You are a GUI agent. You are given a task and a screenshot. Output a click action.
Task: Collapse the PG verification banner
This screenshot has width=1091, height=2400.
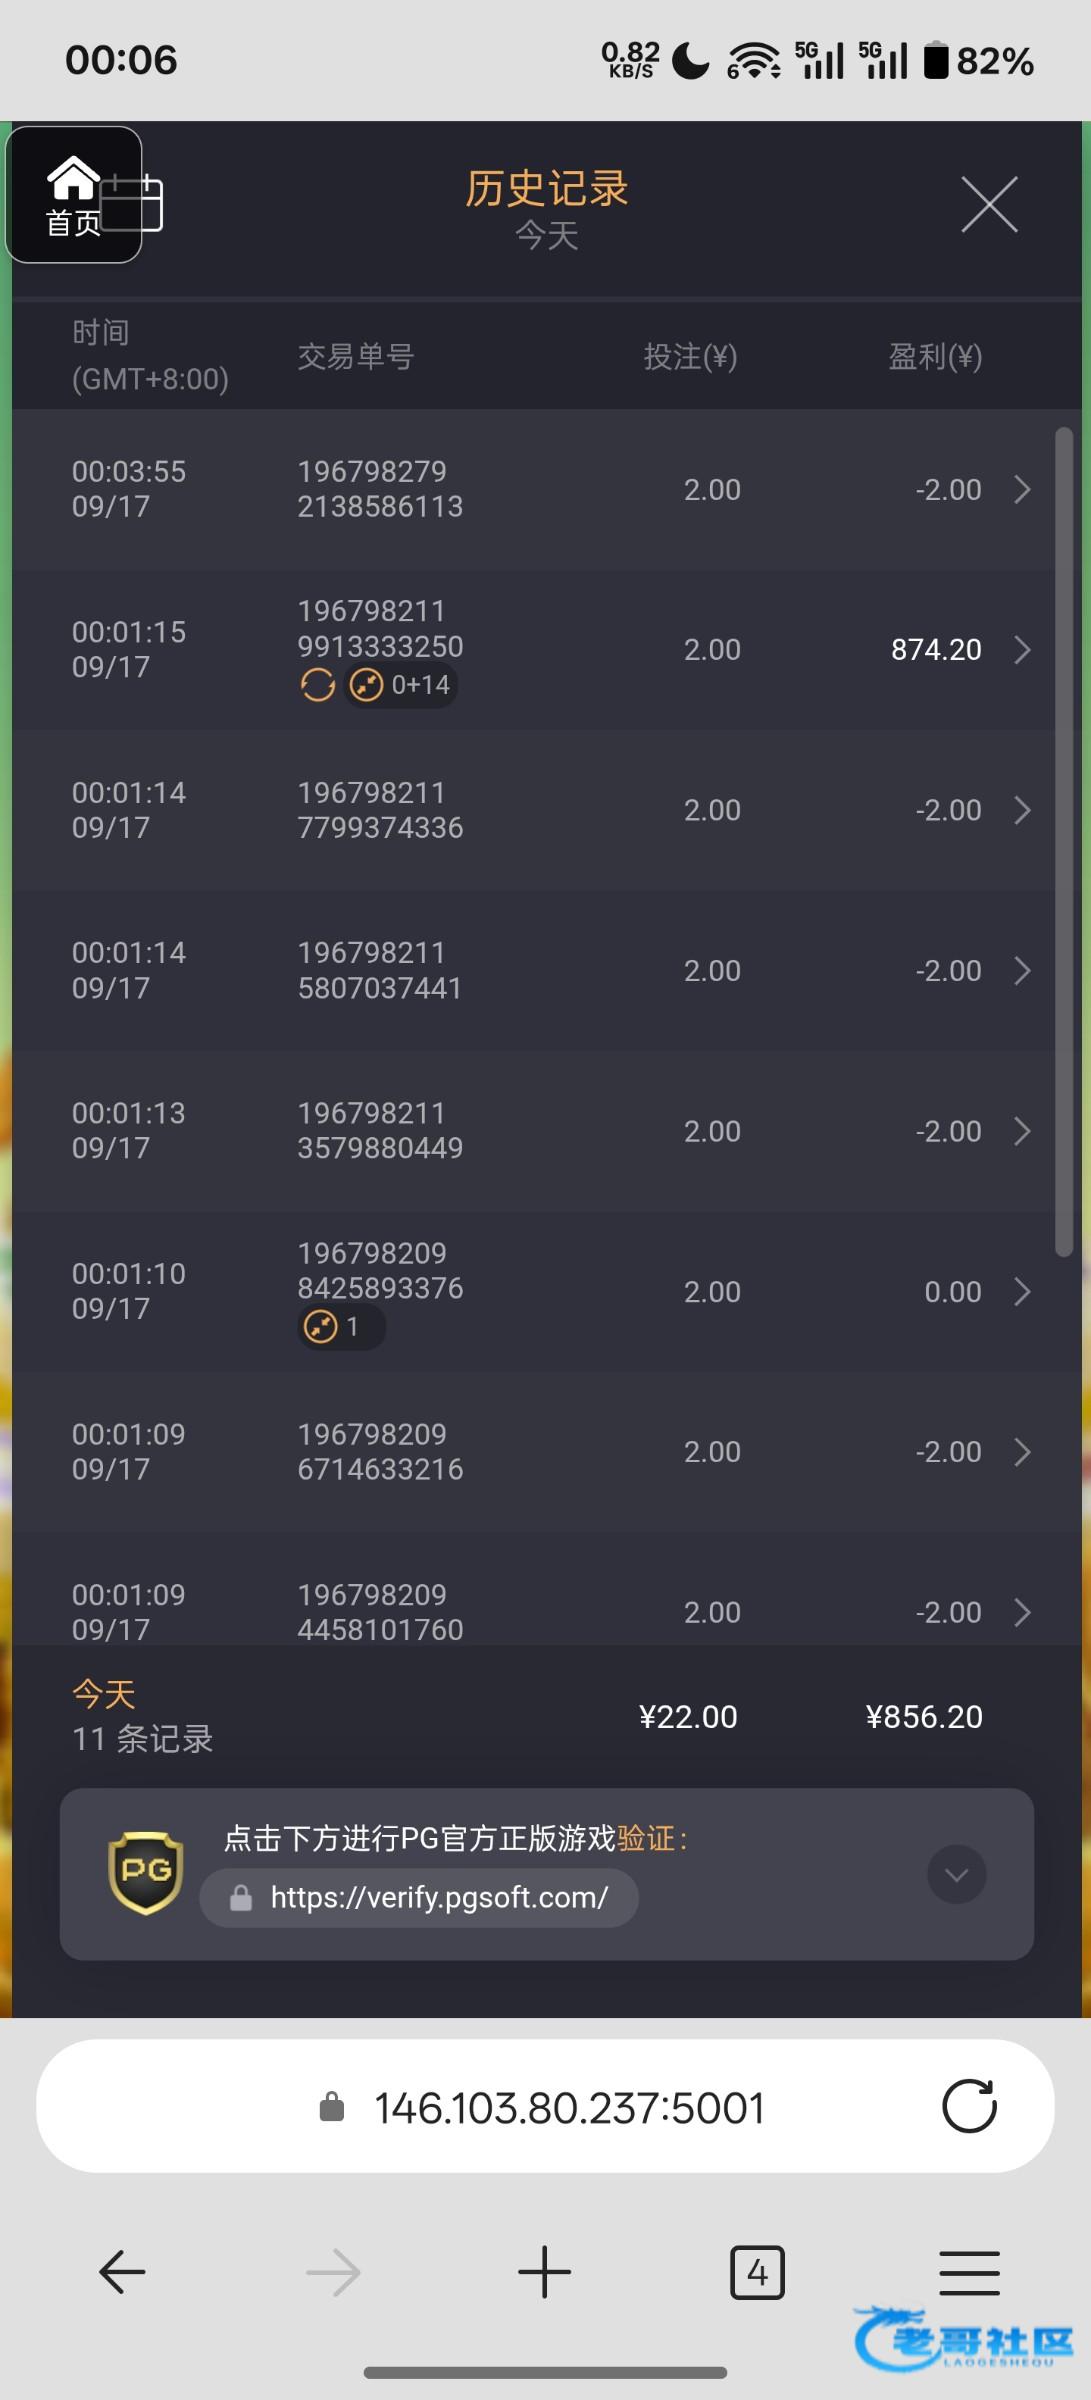(x=956, y=1874)
